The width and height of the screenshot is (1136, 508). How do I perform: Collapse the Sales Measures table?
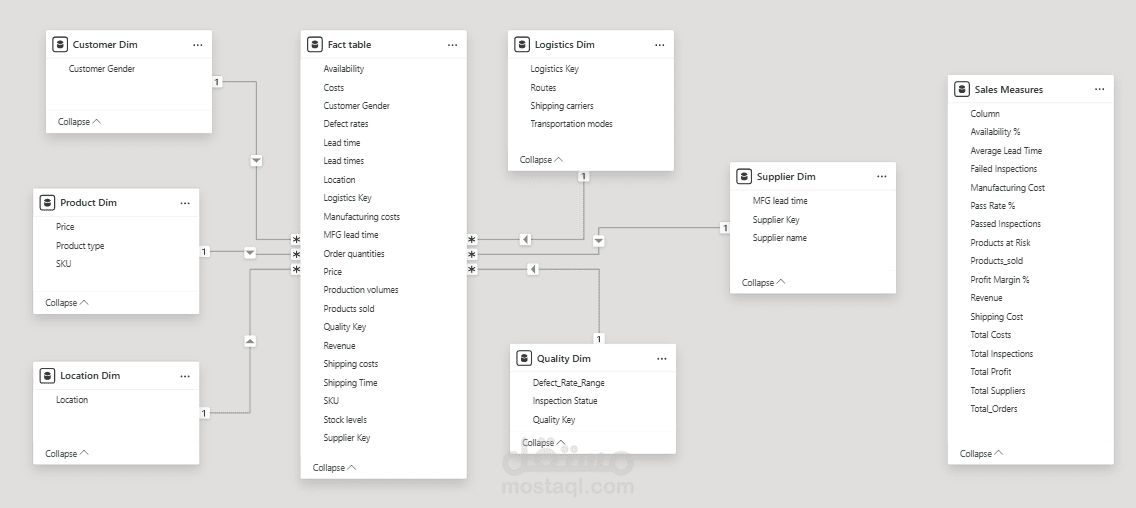tap(982, 454)
